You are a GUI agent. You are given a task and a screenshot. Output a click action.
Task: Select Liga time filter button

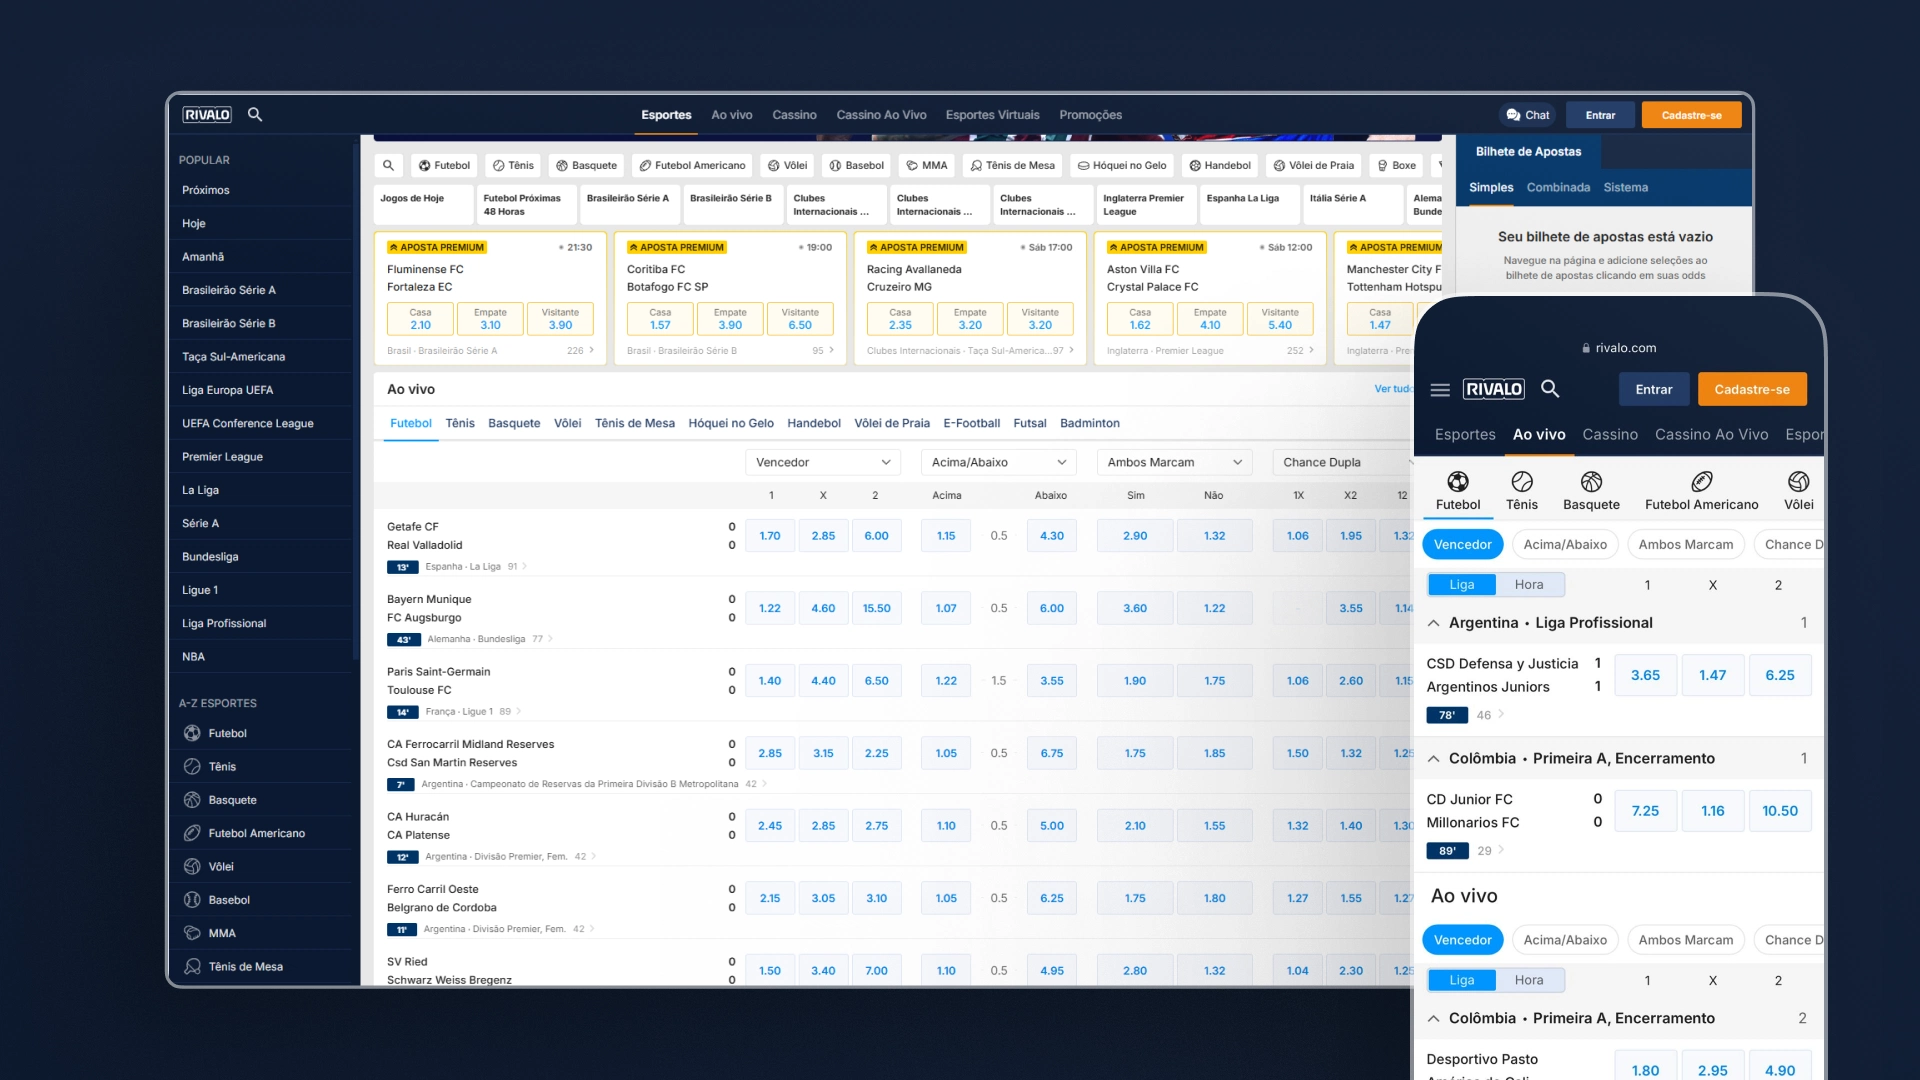[x=1461, y=584]
